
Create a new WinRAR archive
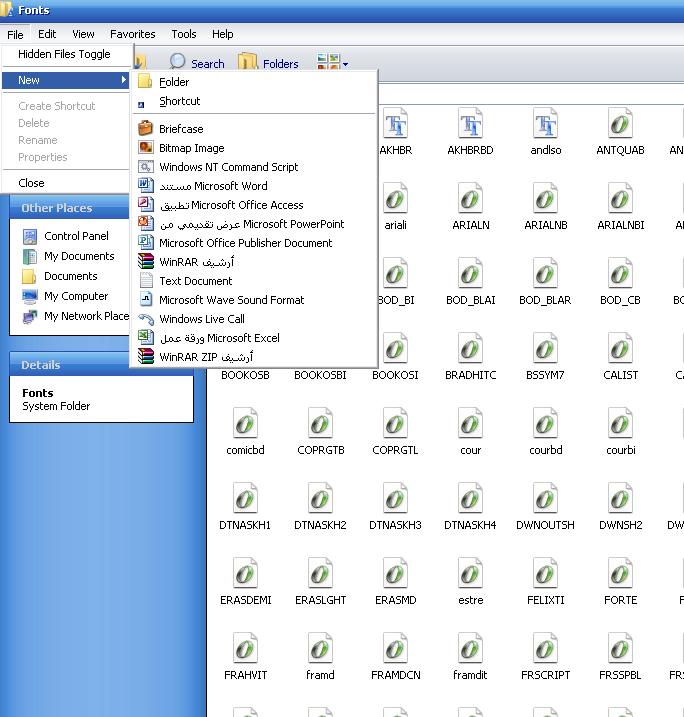(254, 262)
